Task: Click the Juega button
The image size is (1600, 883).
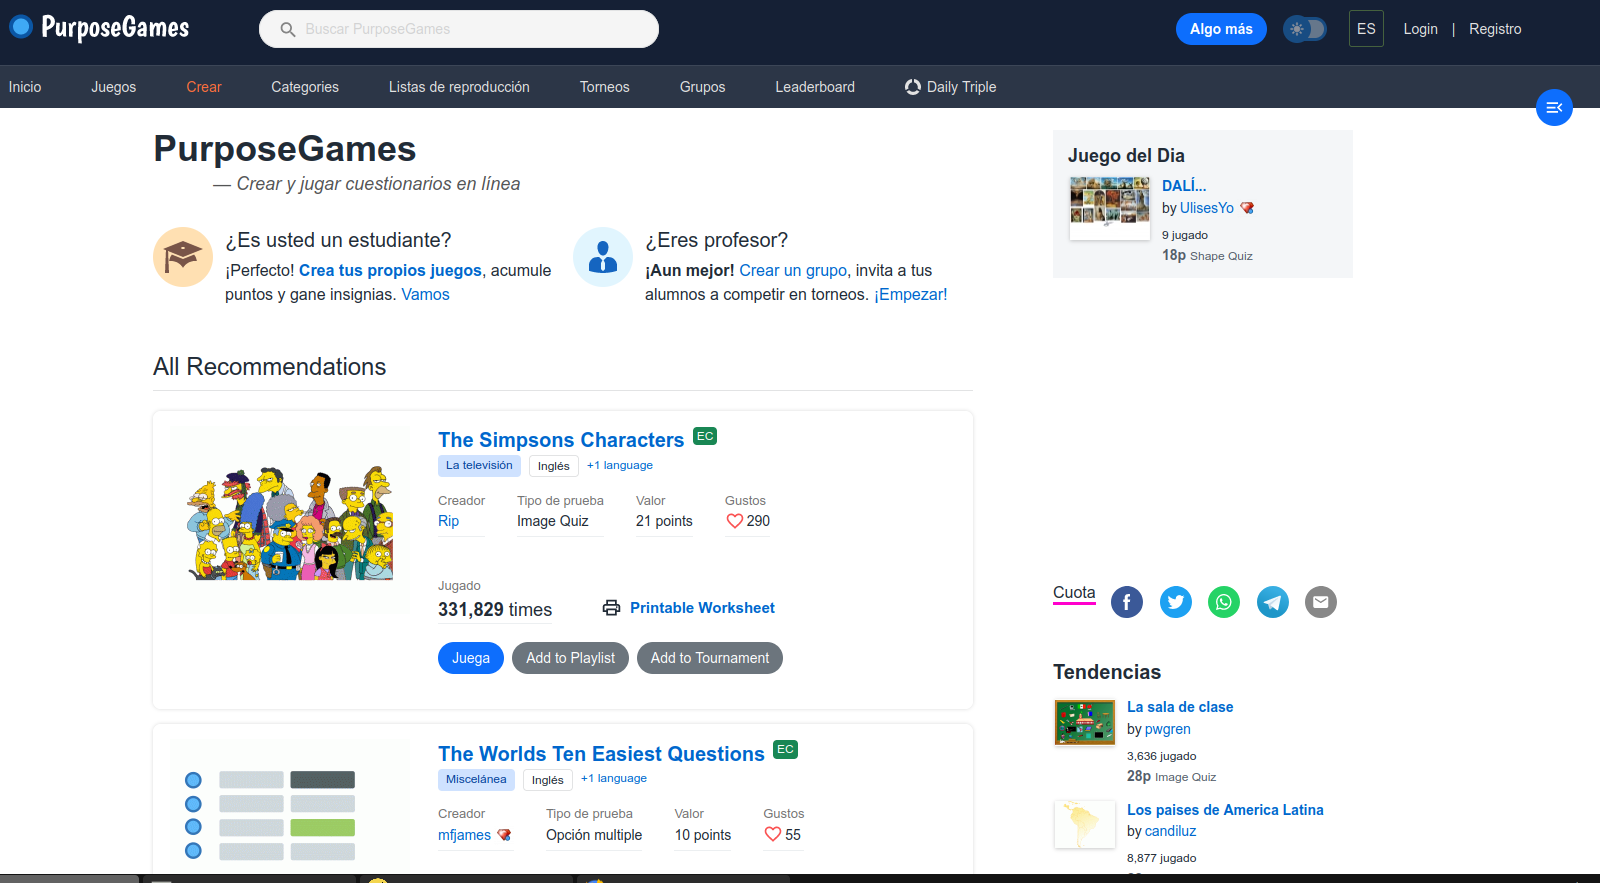Action: pos(471,658)
